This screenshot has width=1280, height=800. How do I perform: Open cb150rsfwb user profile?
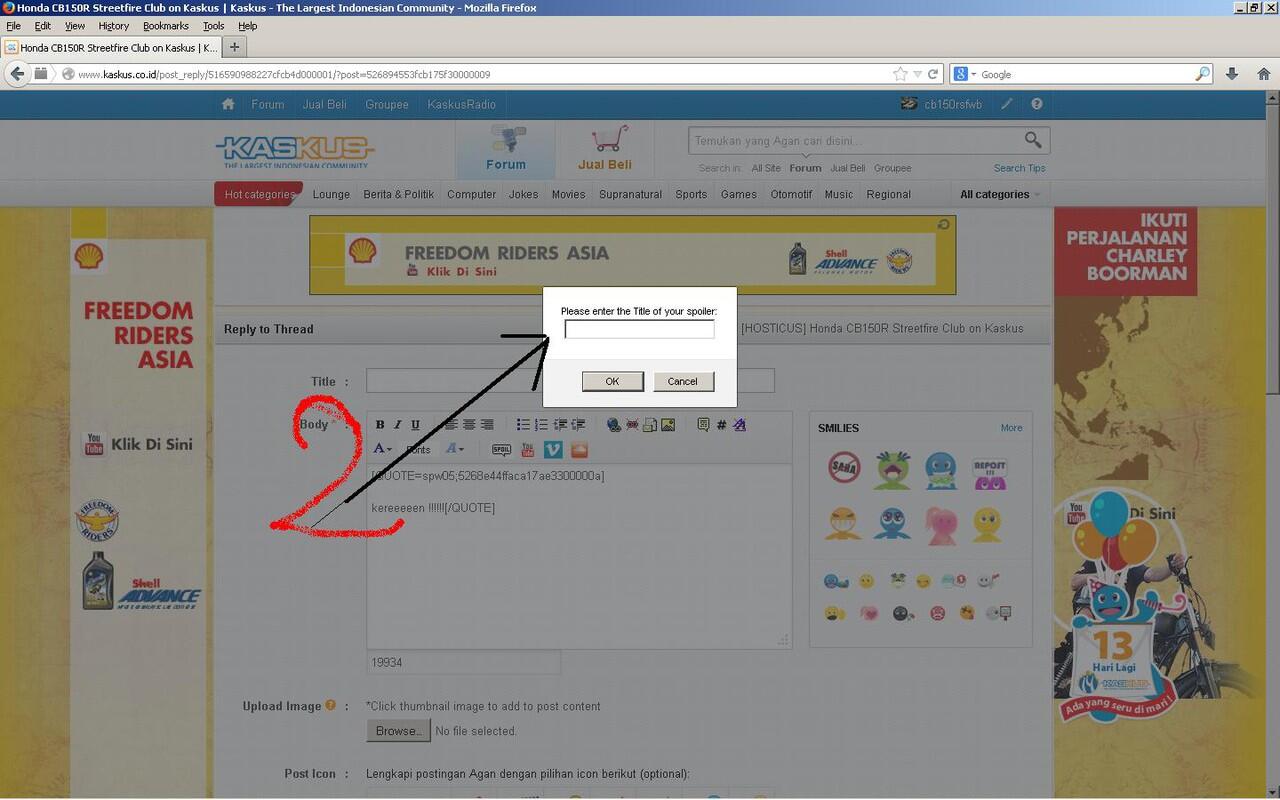point(952,104)
